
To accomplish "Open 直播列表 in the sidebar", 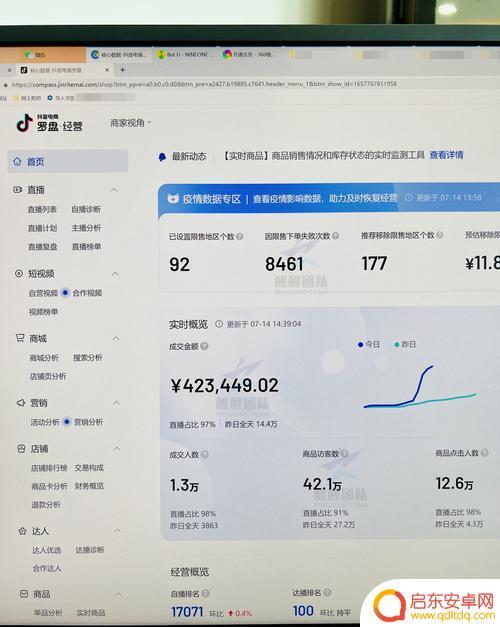I will click(x=42, y=209).
